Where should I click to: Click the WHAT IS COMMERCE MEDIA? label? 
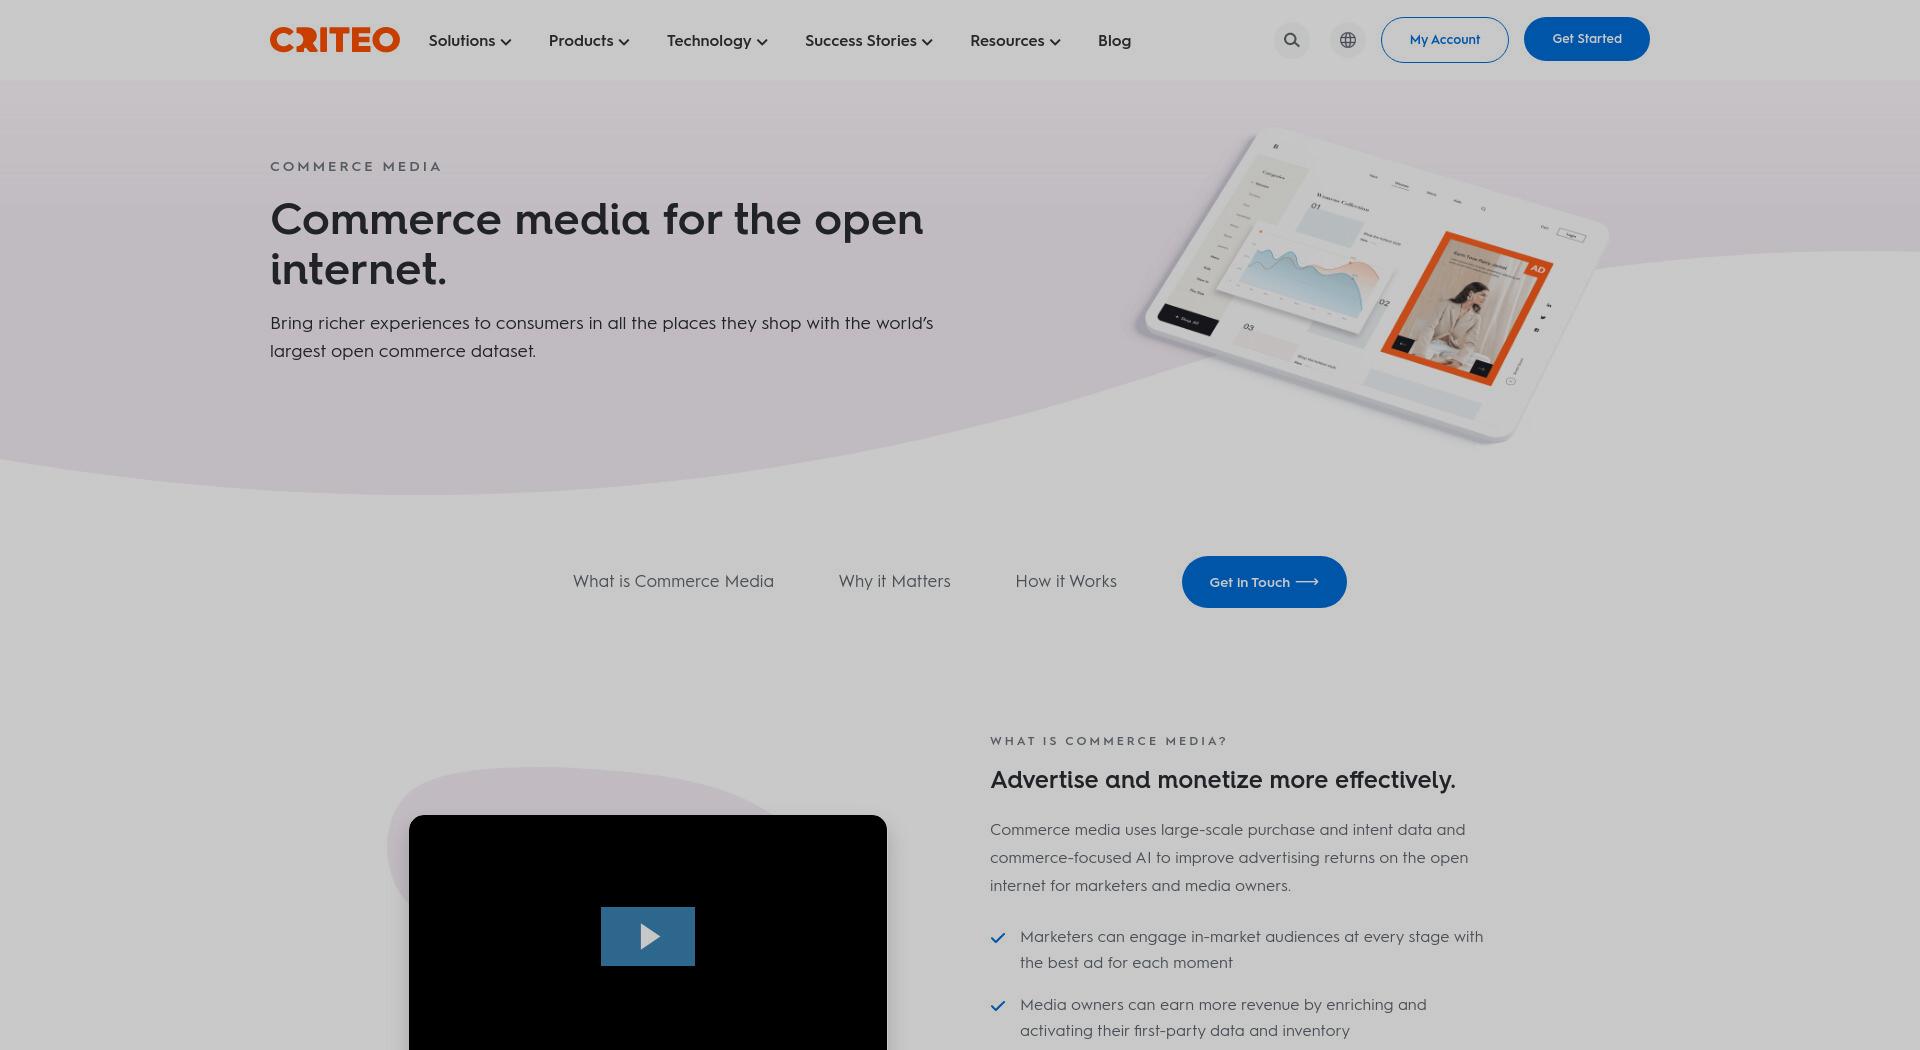tap(1108, 741)
